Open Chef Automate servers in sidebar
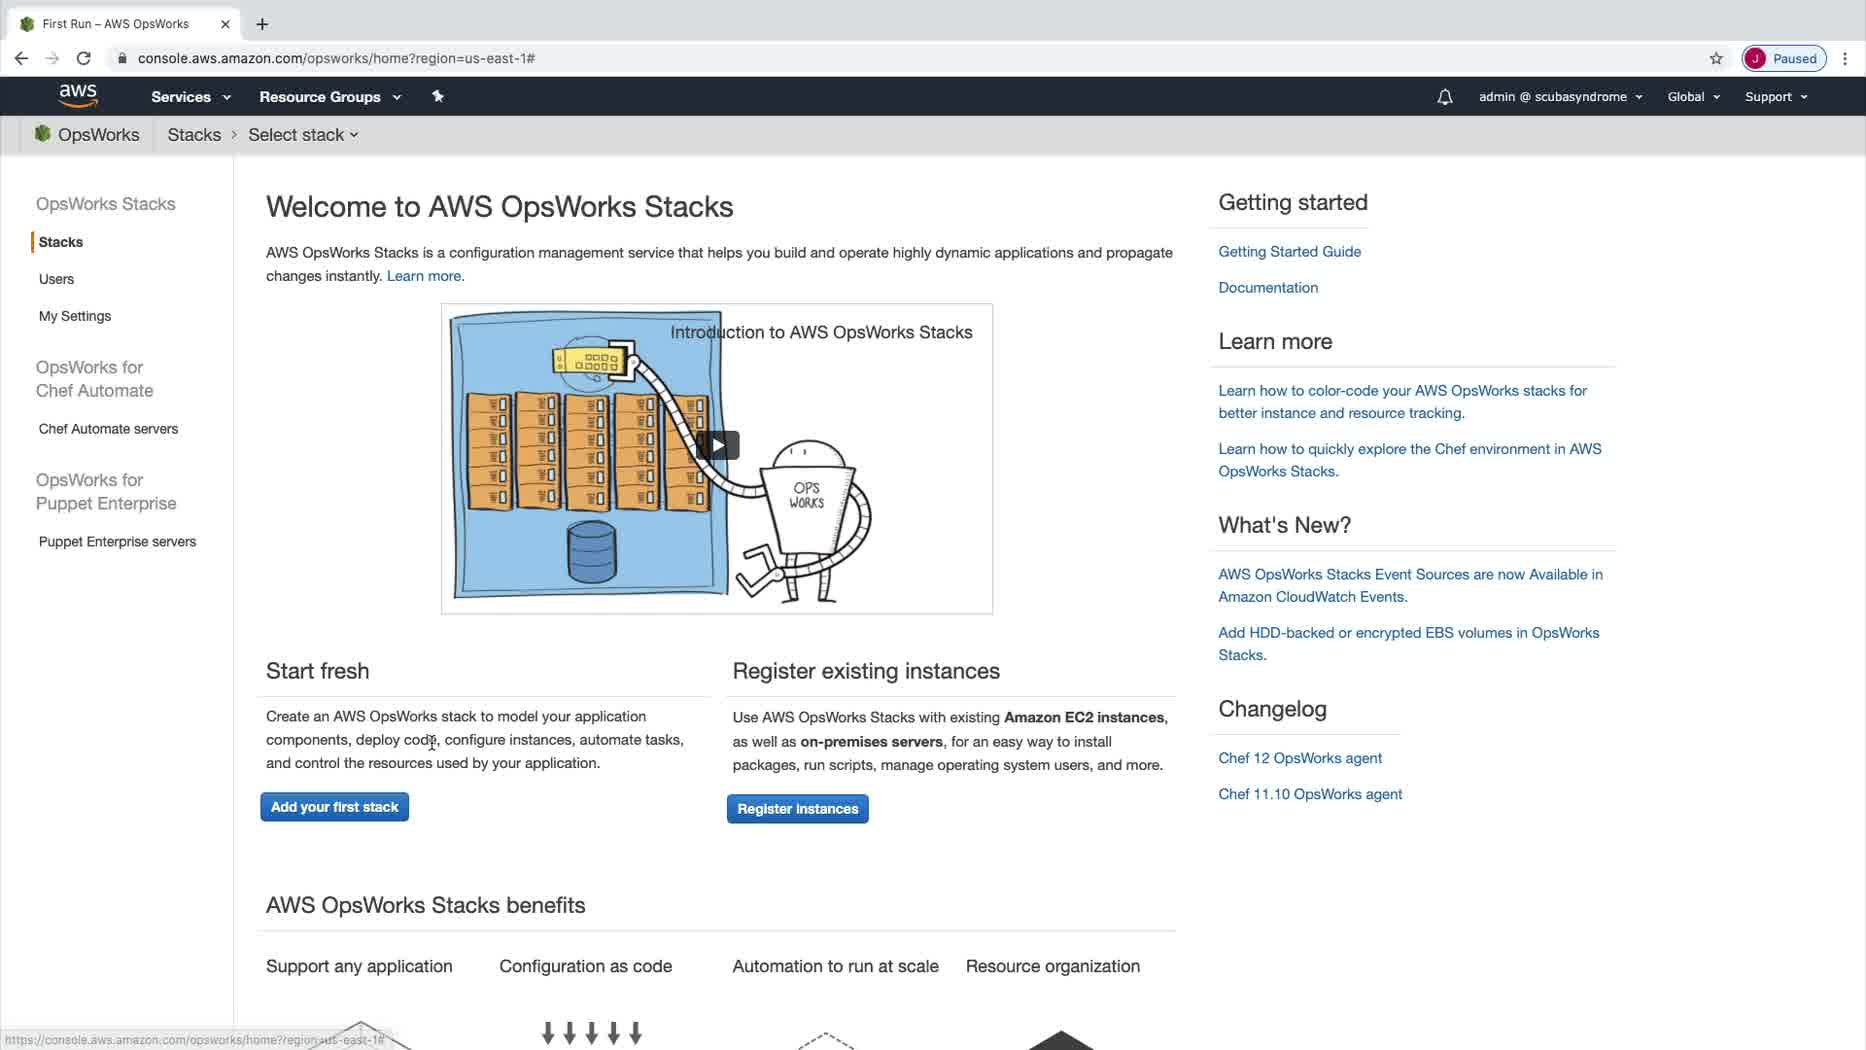This screenshot has height=1050, width=1866. pyautogui.click(x=108, y=429)
